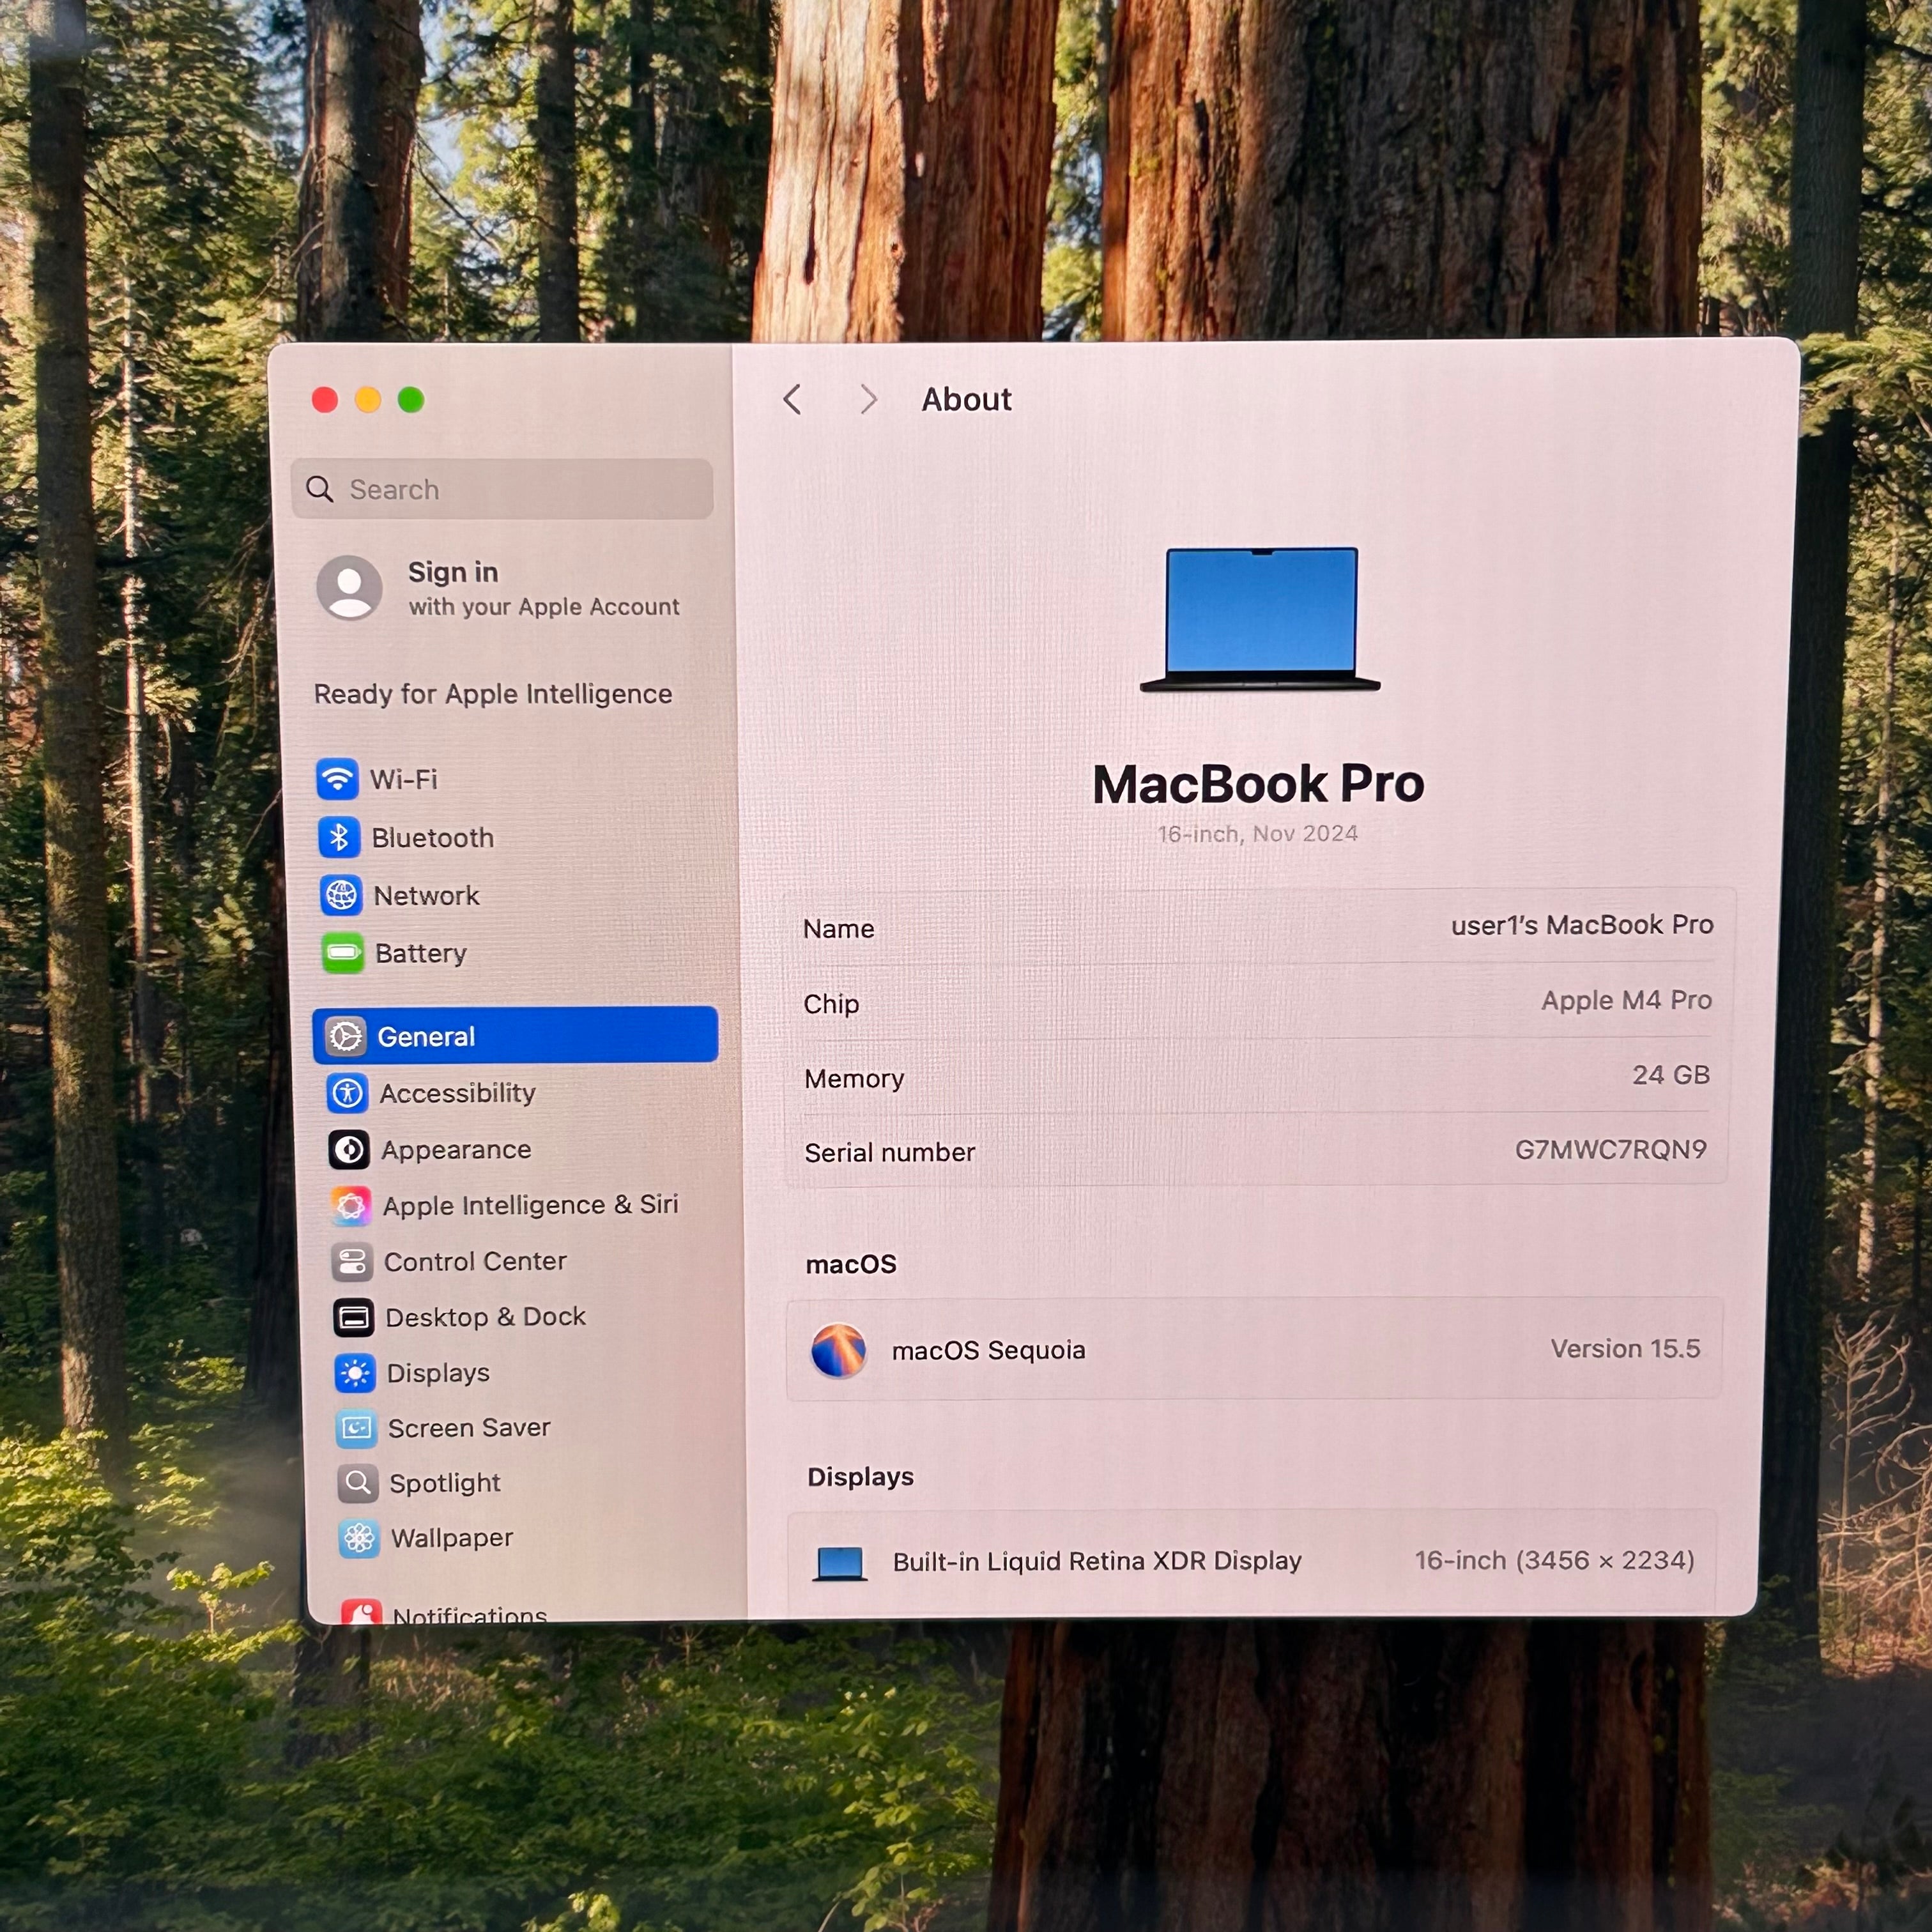Click the large MacBook Pro illustration
This screenshot has height=1932, width=1932.
coord(1260,620)
